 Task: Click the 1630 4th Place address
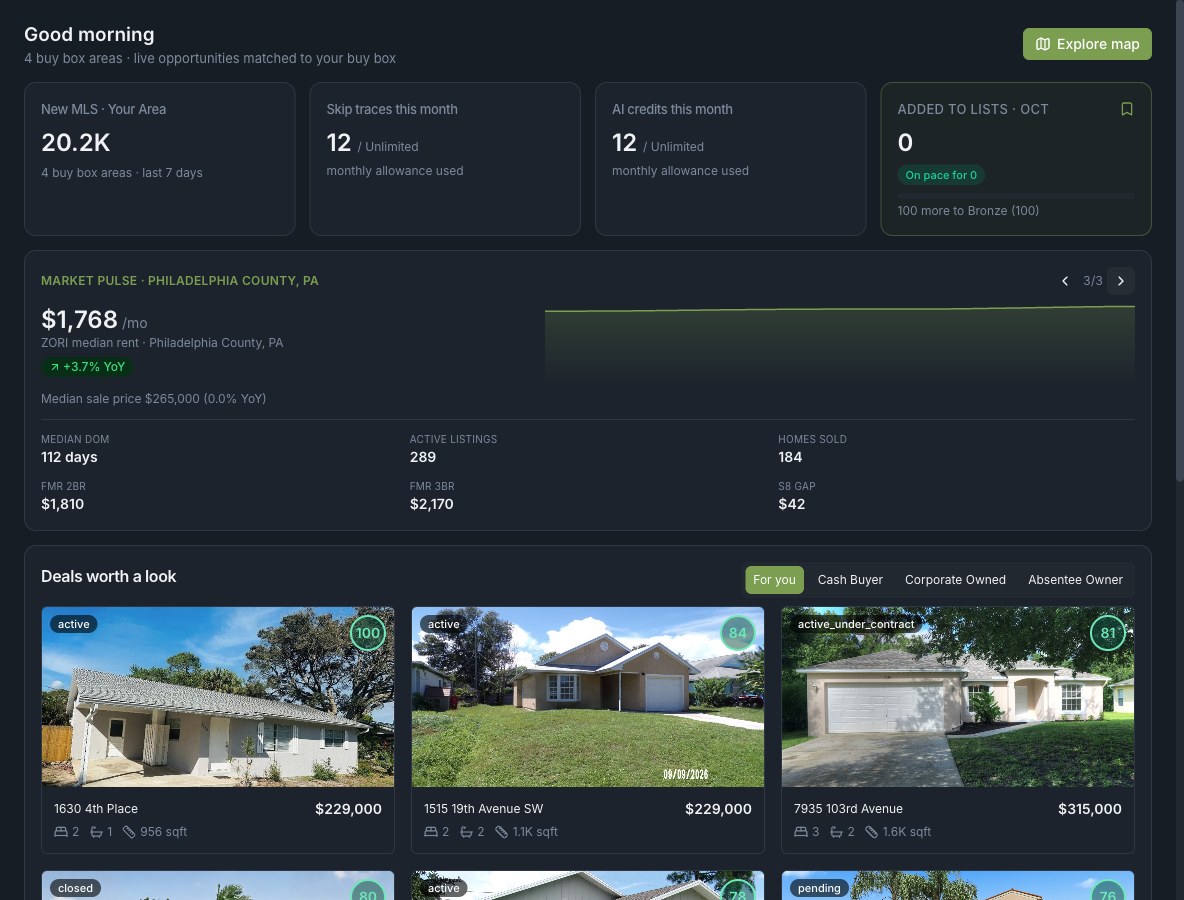96,809
